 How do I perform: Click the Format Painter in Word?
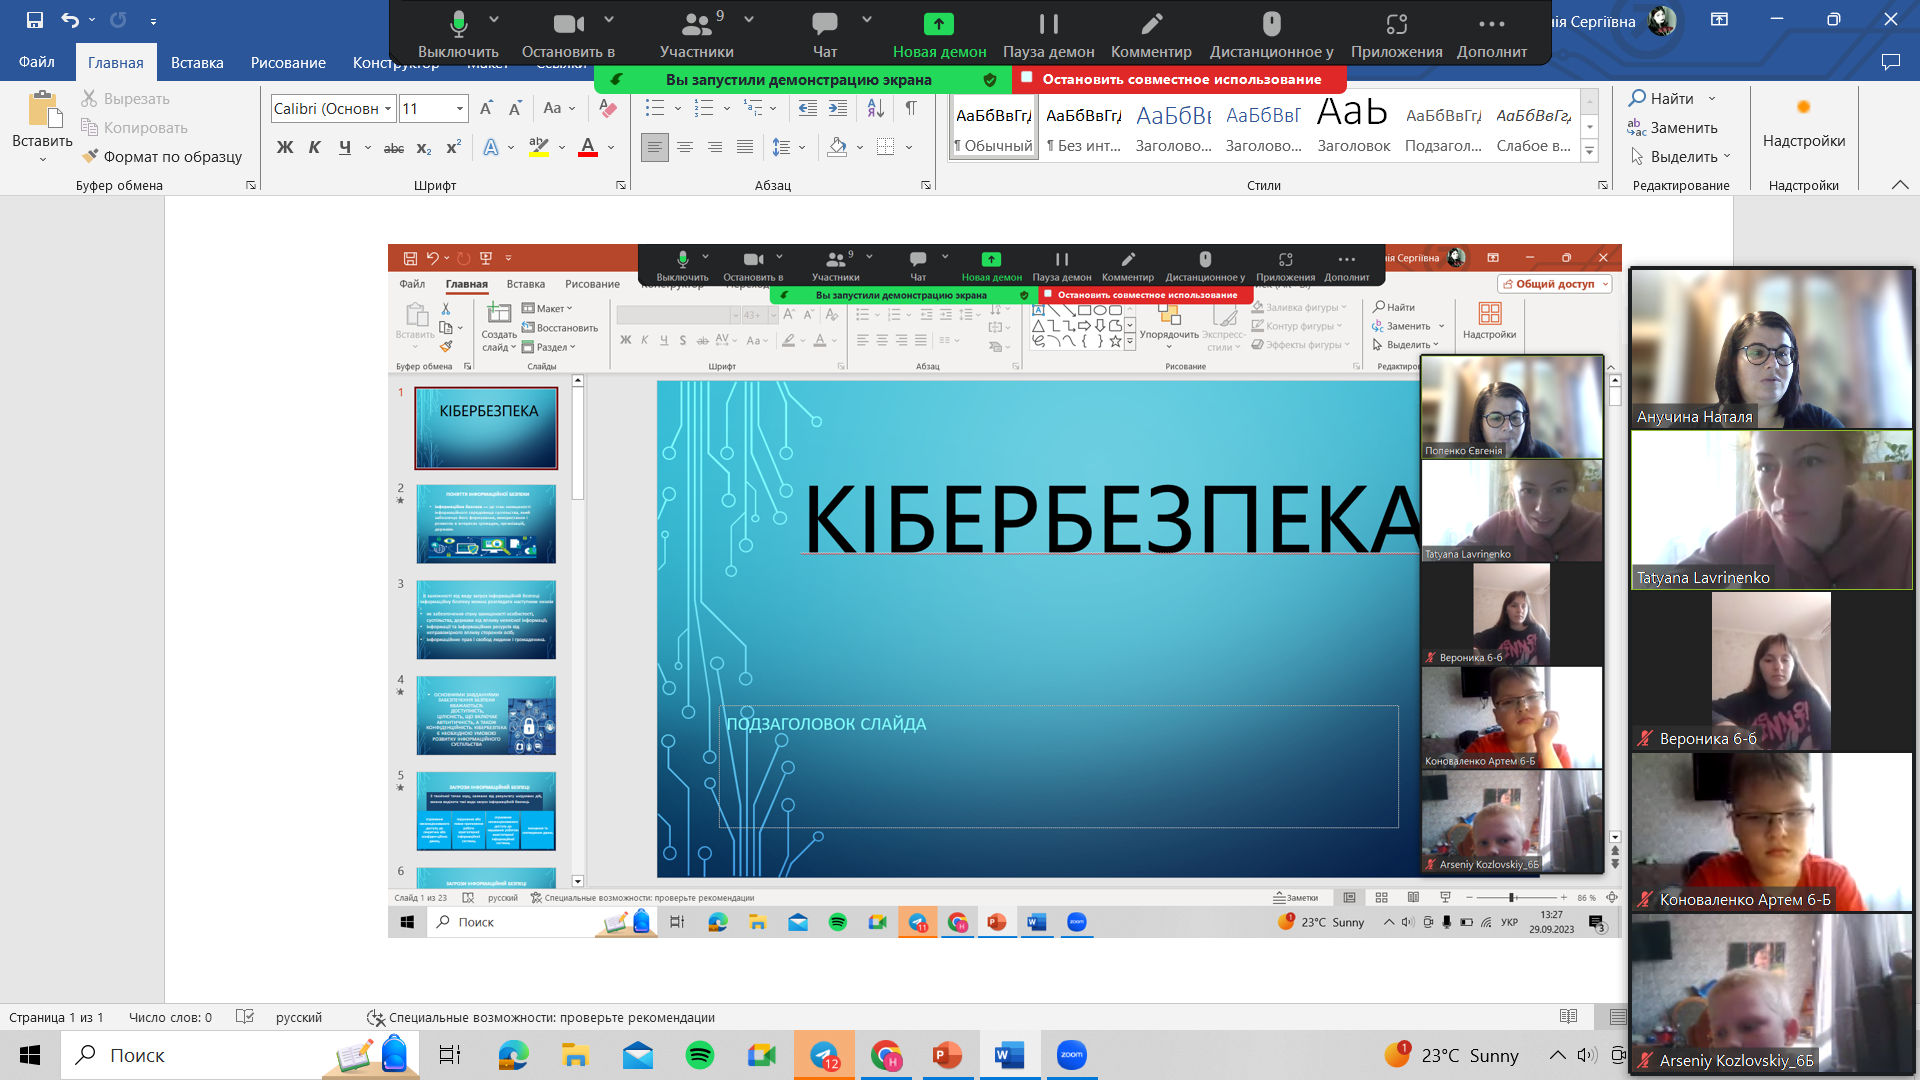click(162, 156)
